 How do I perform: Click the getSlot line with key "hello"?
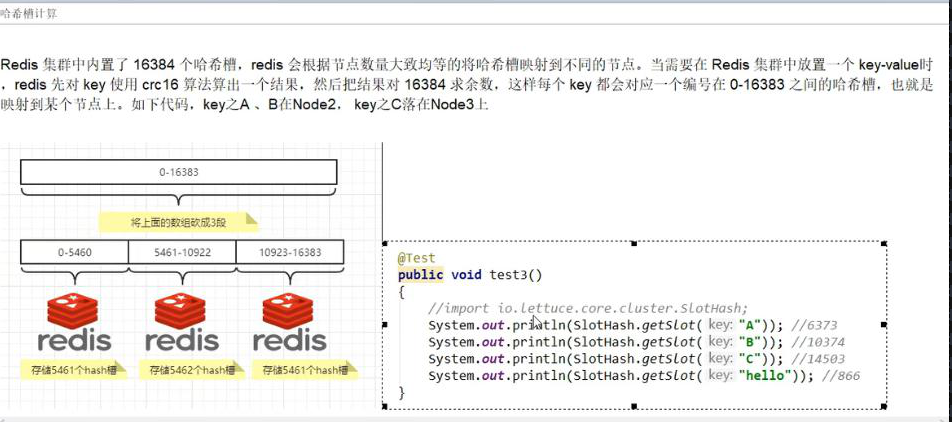[x=644, y=376]
